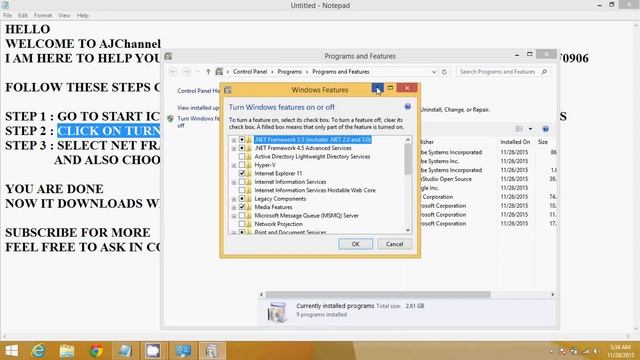Switch to Notepad taskbar icon
This screenshot has width=640, height=360.
click(124, 351)
